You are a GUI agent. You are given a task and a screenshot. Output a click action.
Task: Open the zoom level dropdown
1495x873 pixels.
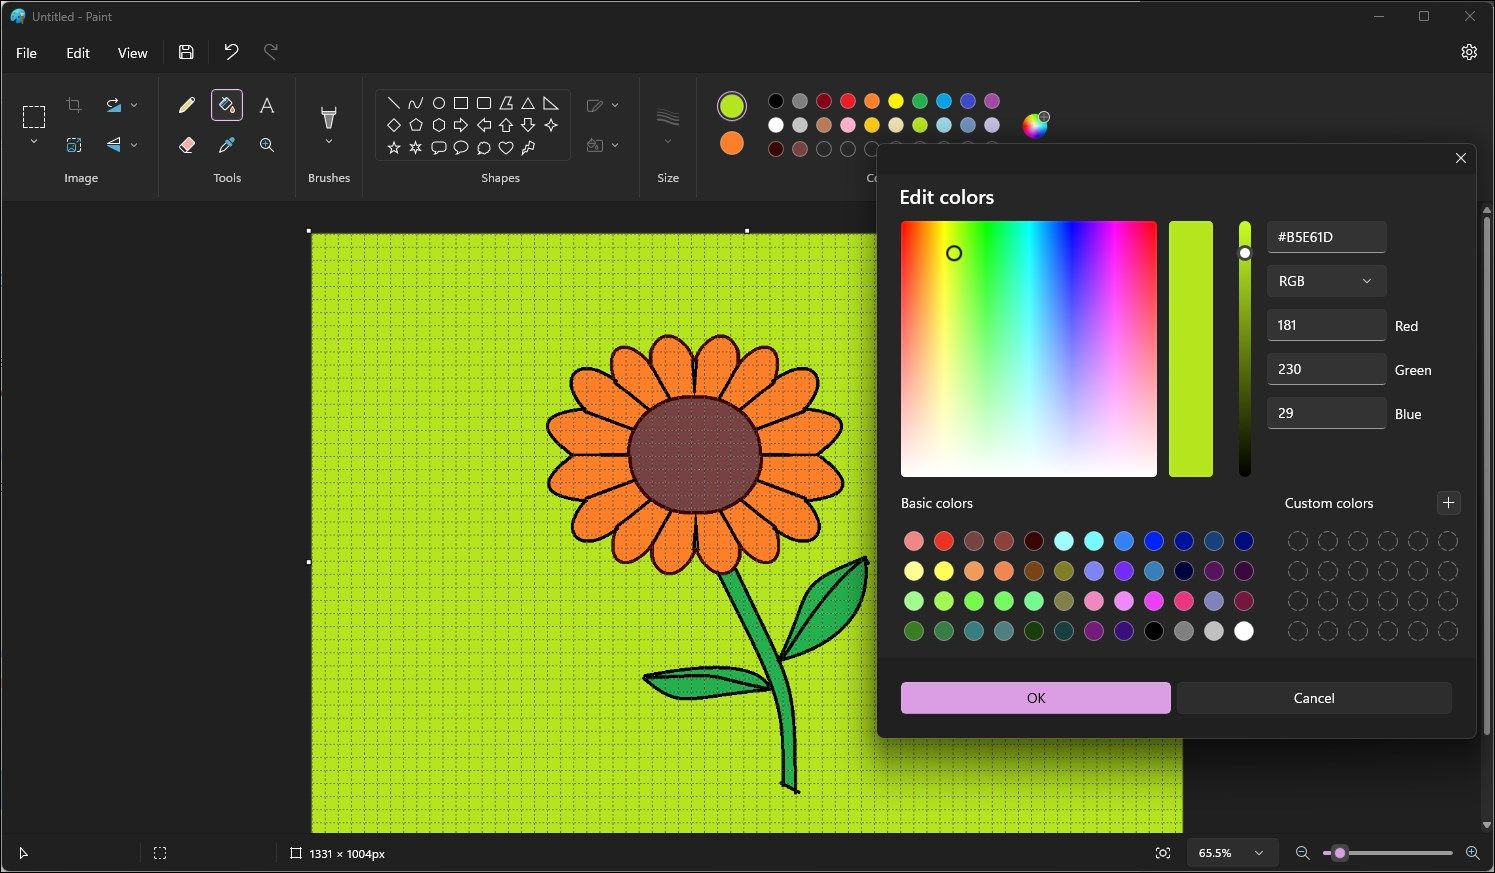pos(1231,852)
